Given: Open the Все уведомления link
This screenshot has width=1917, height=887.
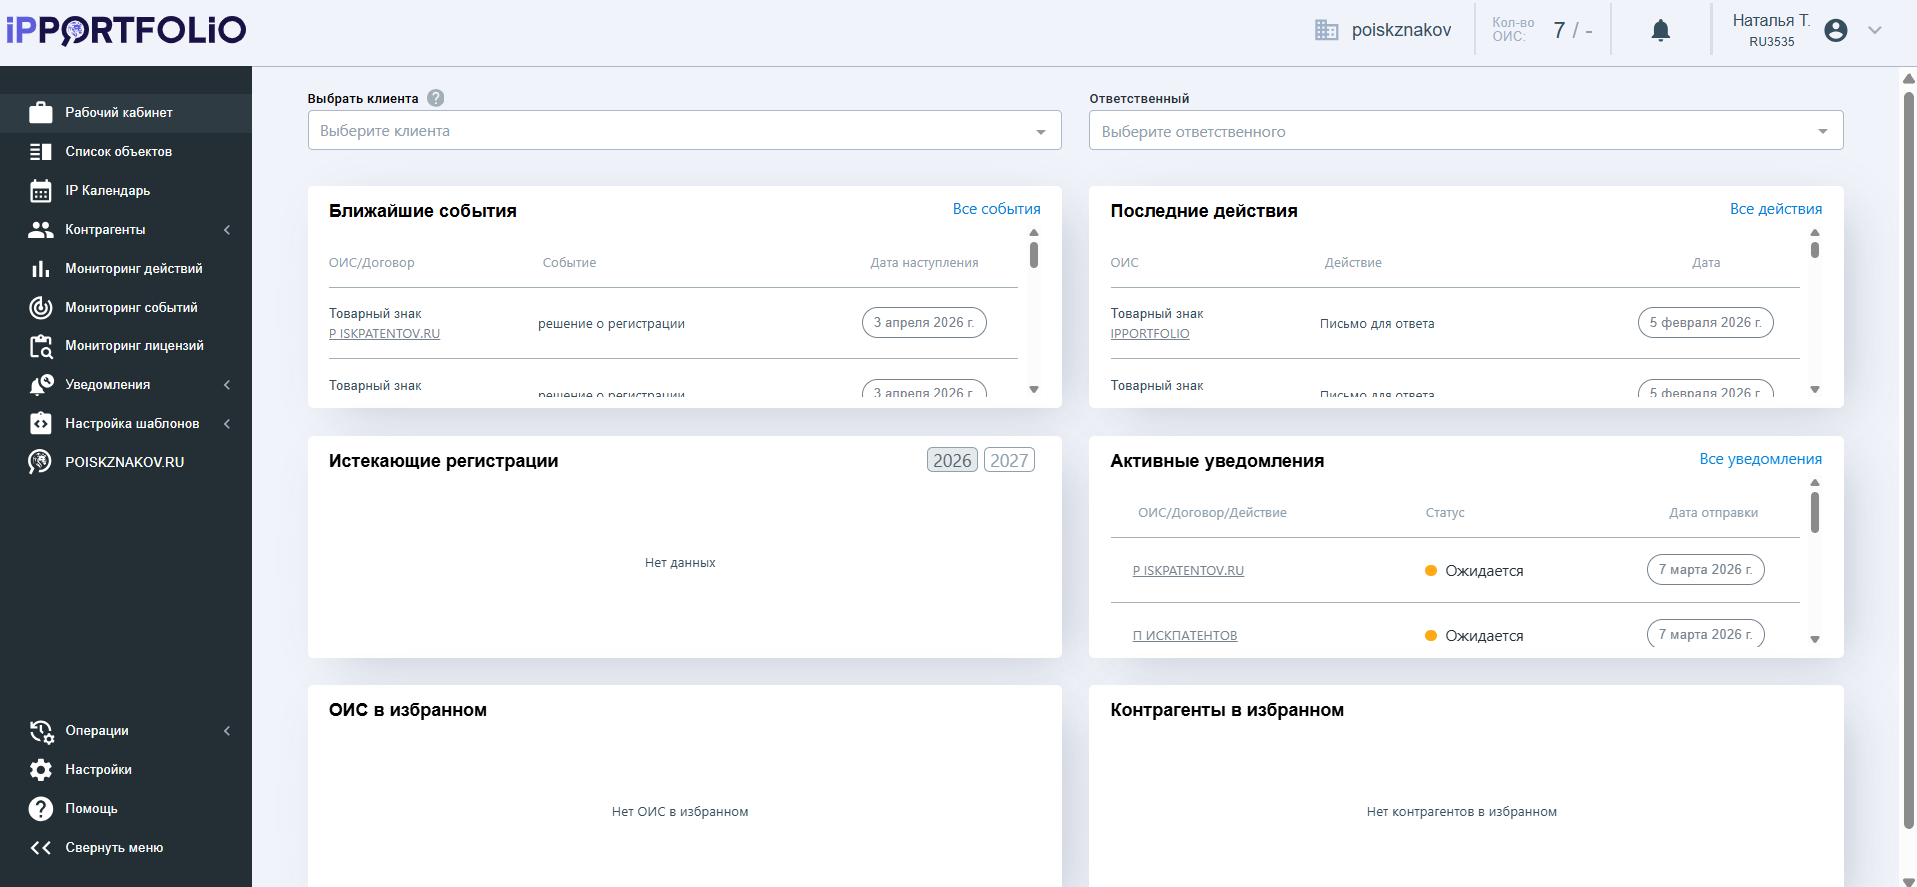Looking at the screenshot, I should 1760,459.
